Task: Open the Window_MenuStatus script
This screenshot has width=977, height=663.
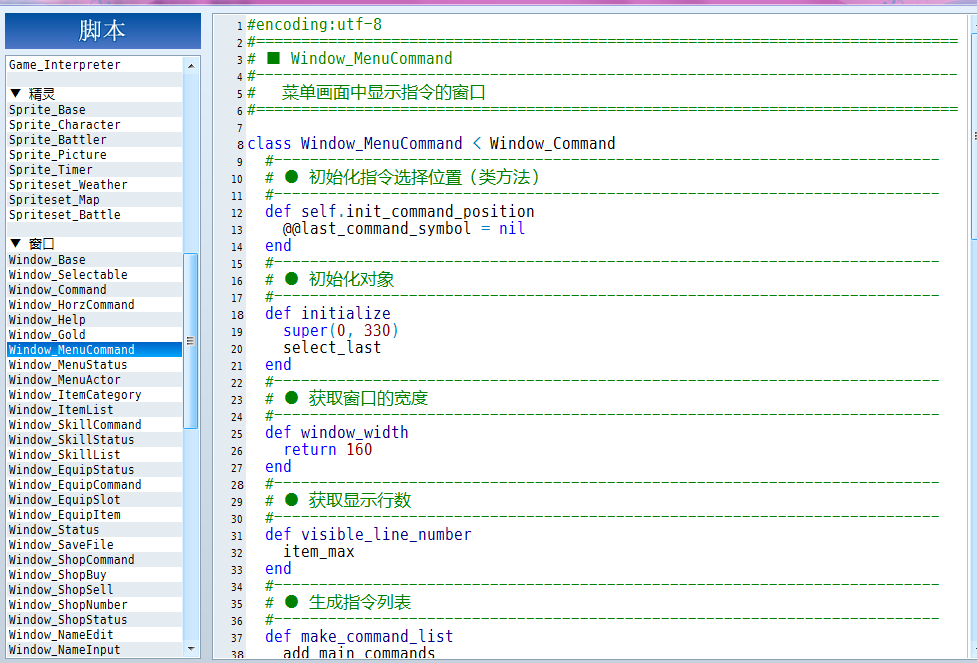Action: (95, 365)
